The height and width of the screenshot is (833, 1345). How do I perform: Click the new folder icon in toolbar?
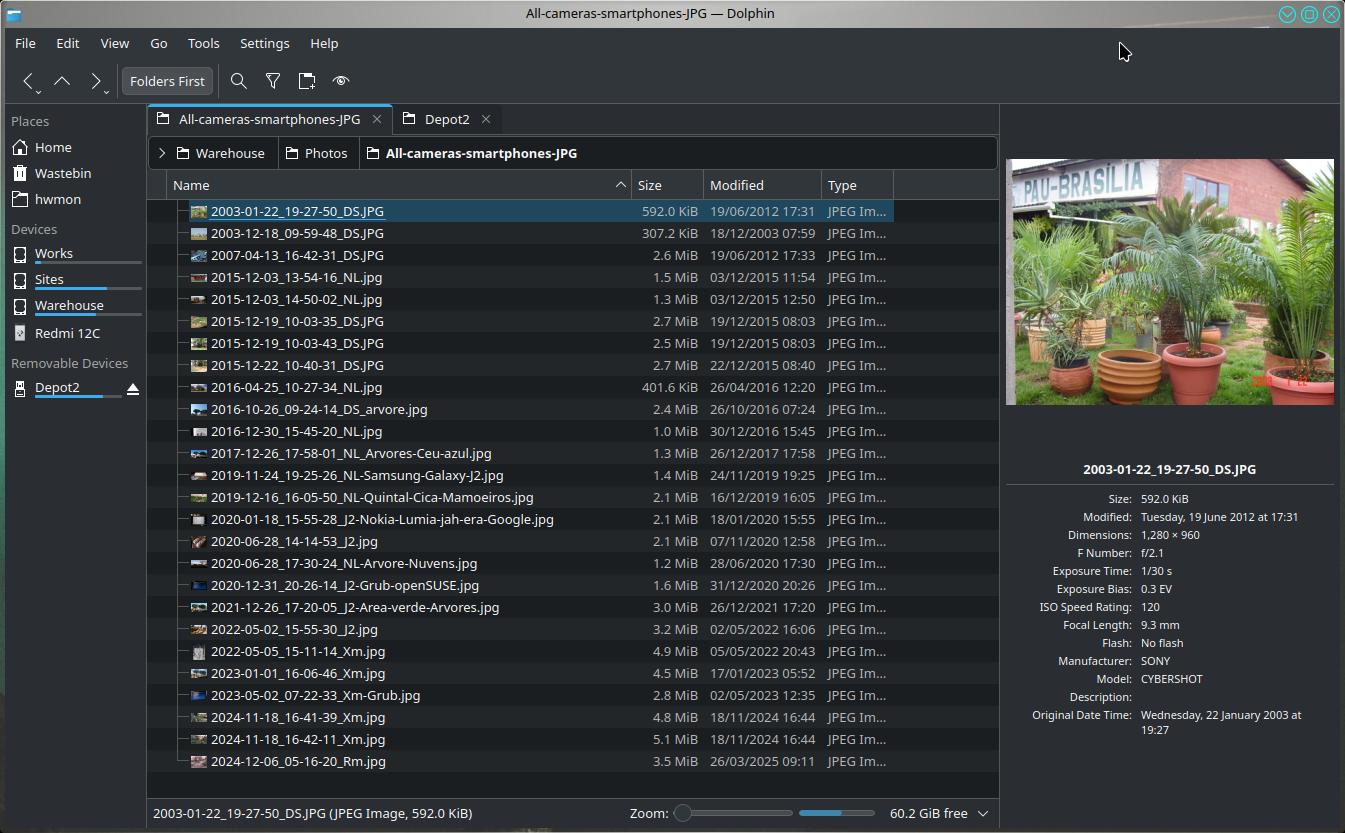[307, 81]
